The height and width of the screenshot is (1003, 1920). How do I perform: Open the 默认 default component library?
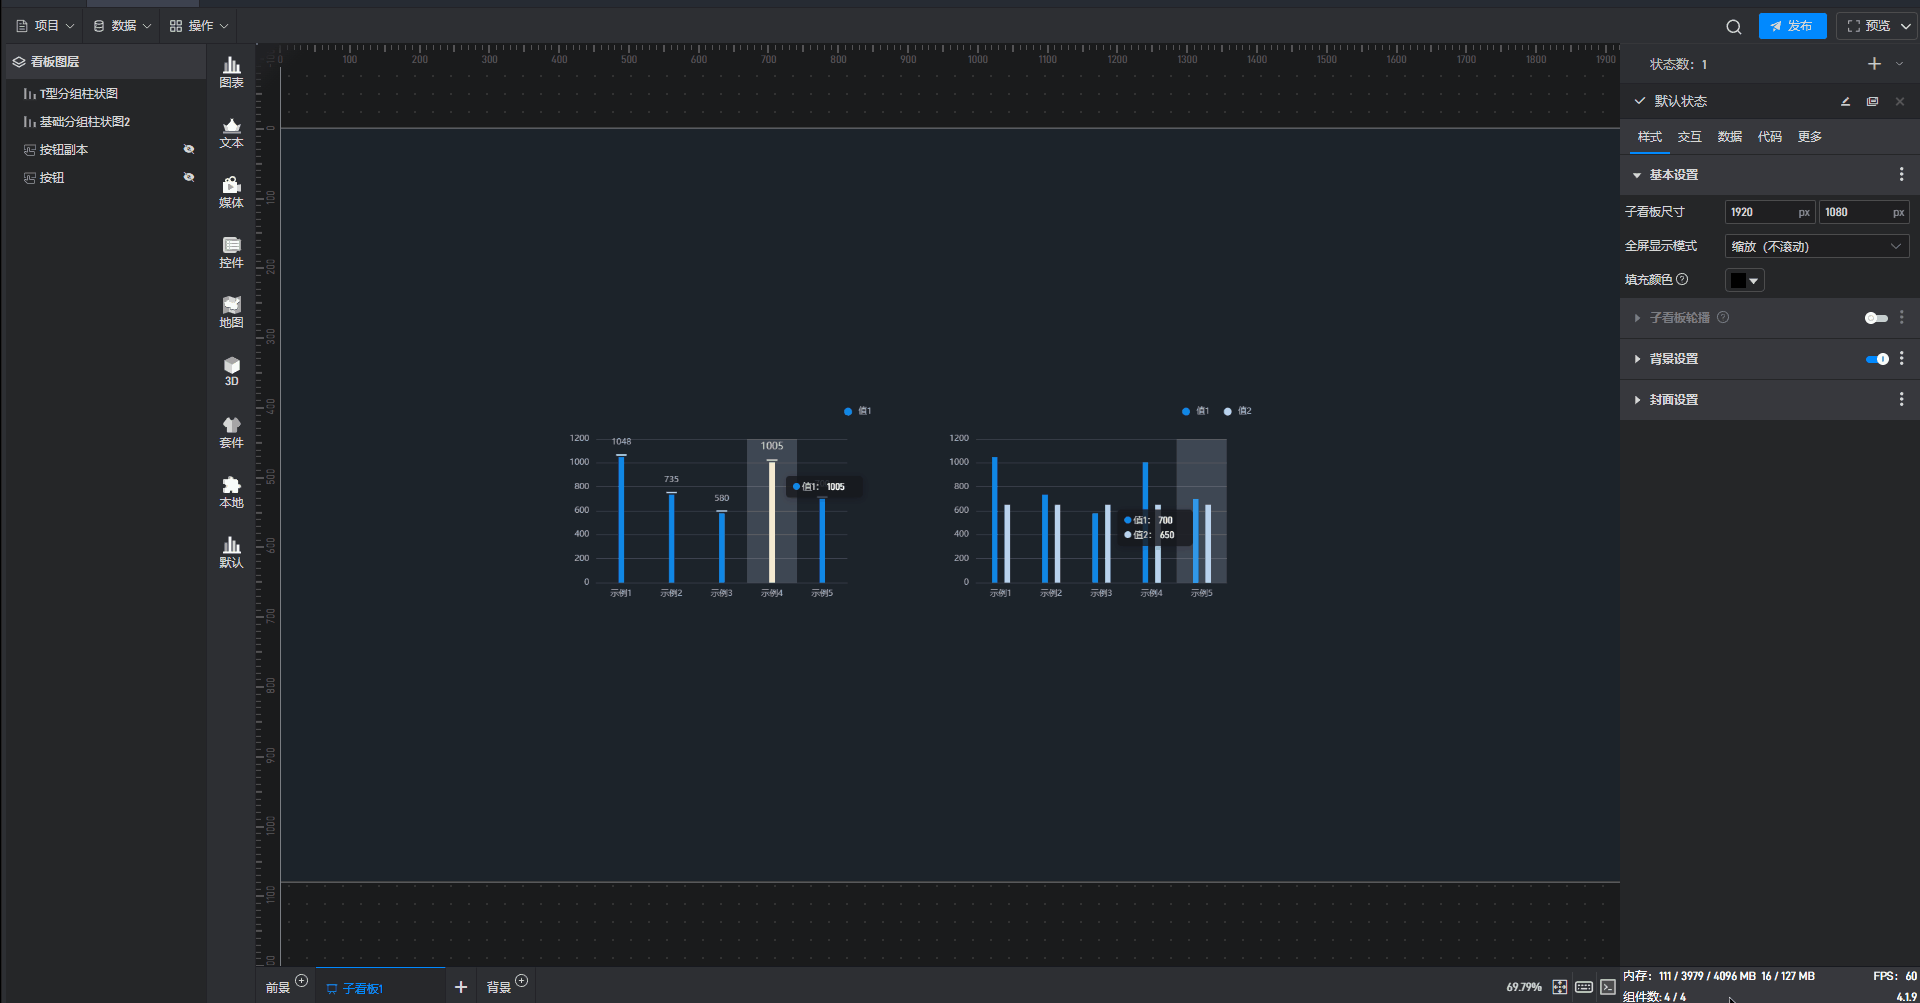tap(231, 552)
